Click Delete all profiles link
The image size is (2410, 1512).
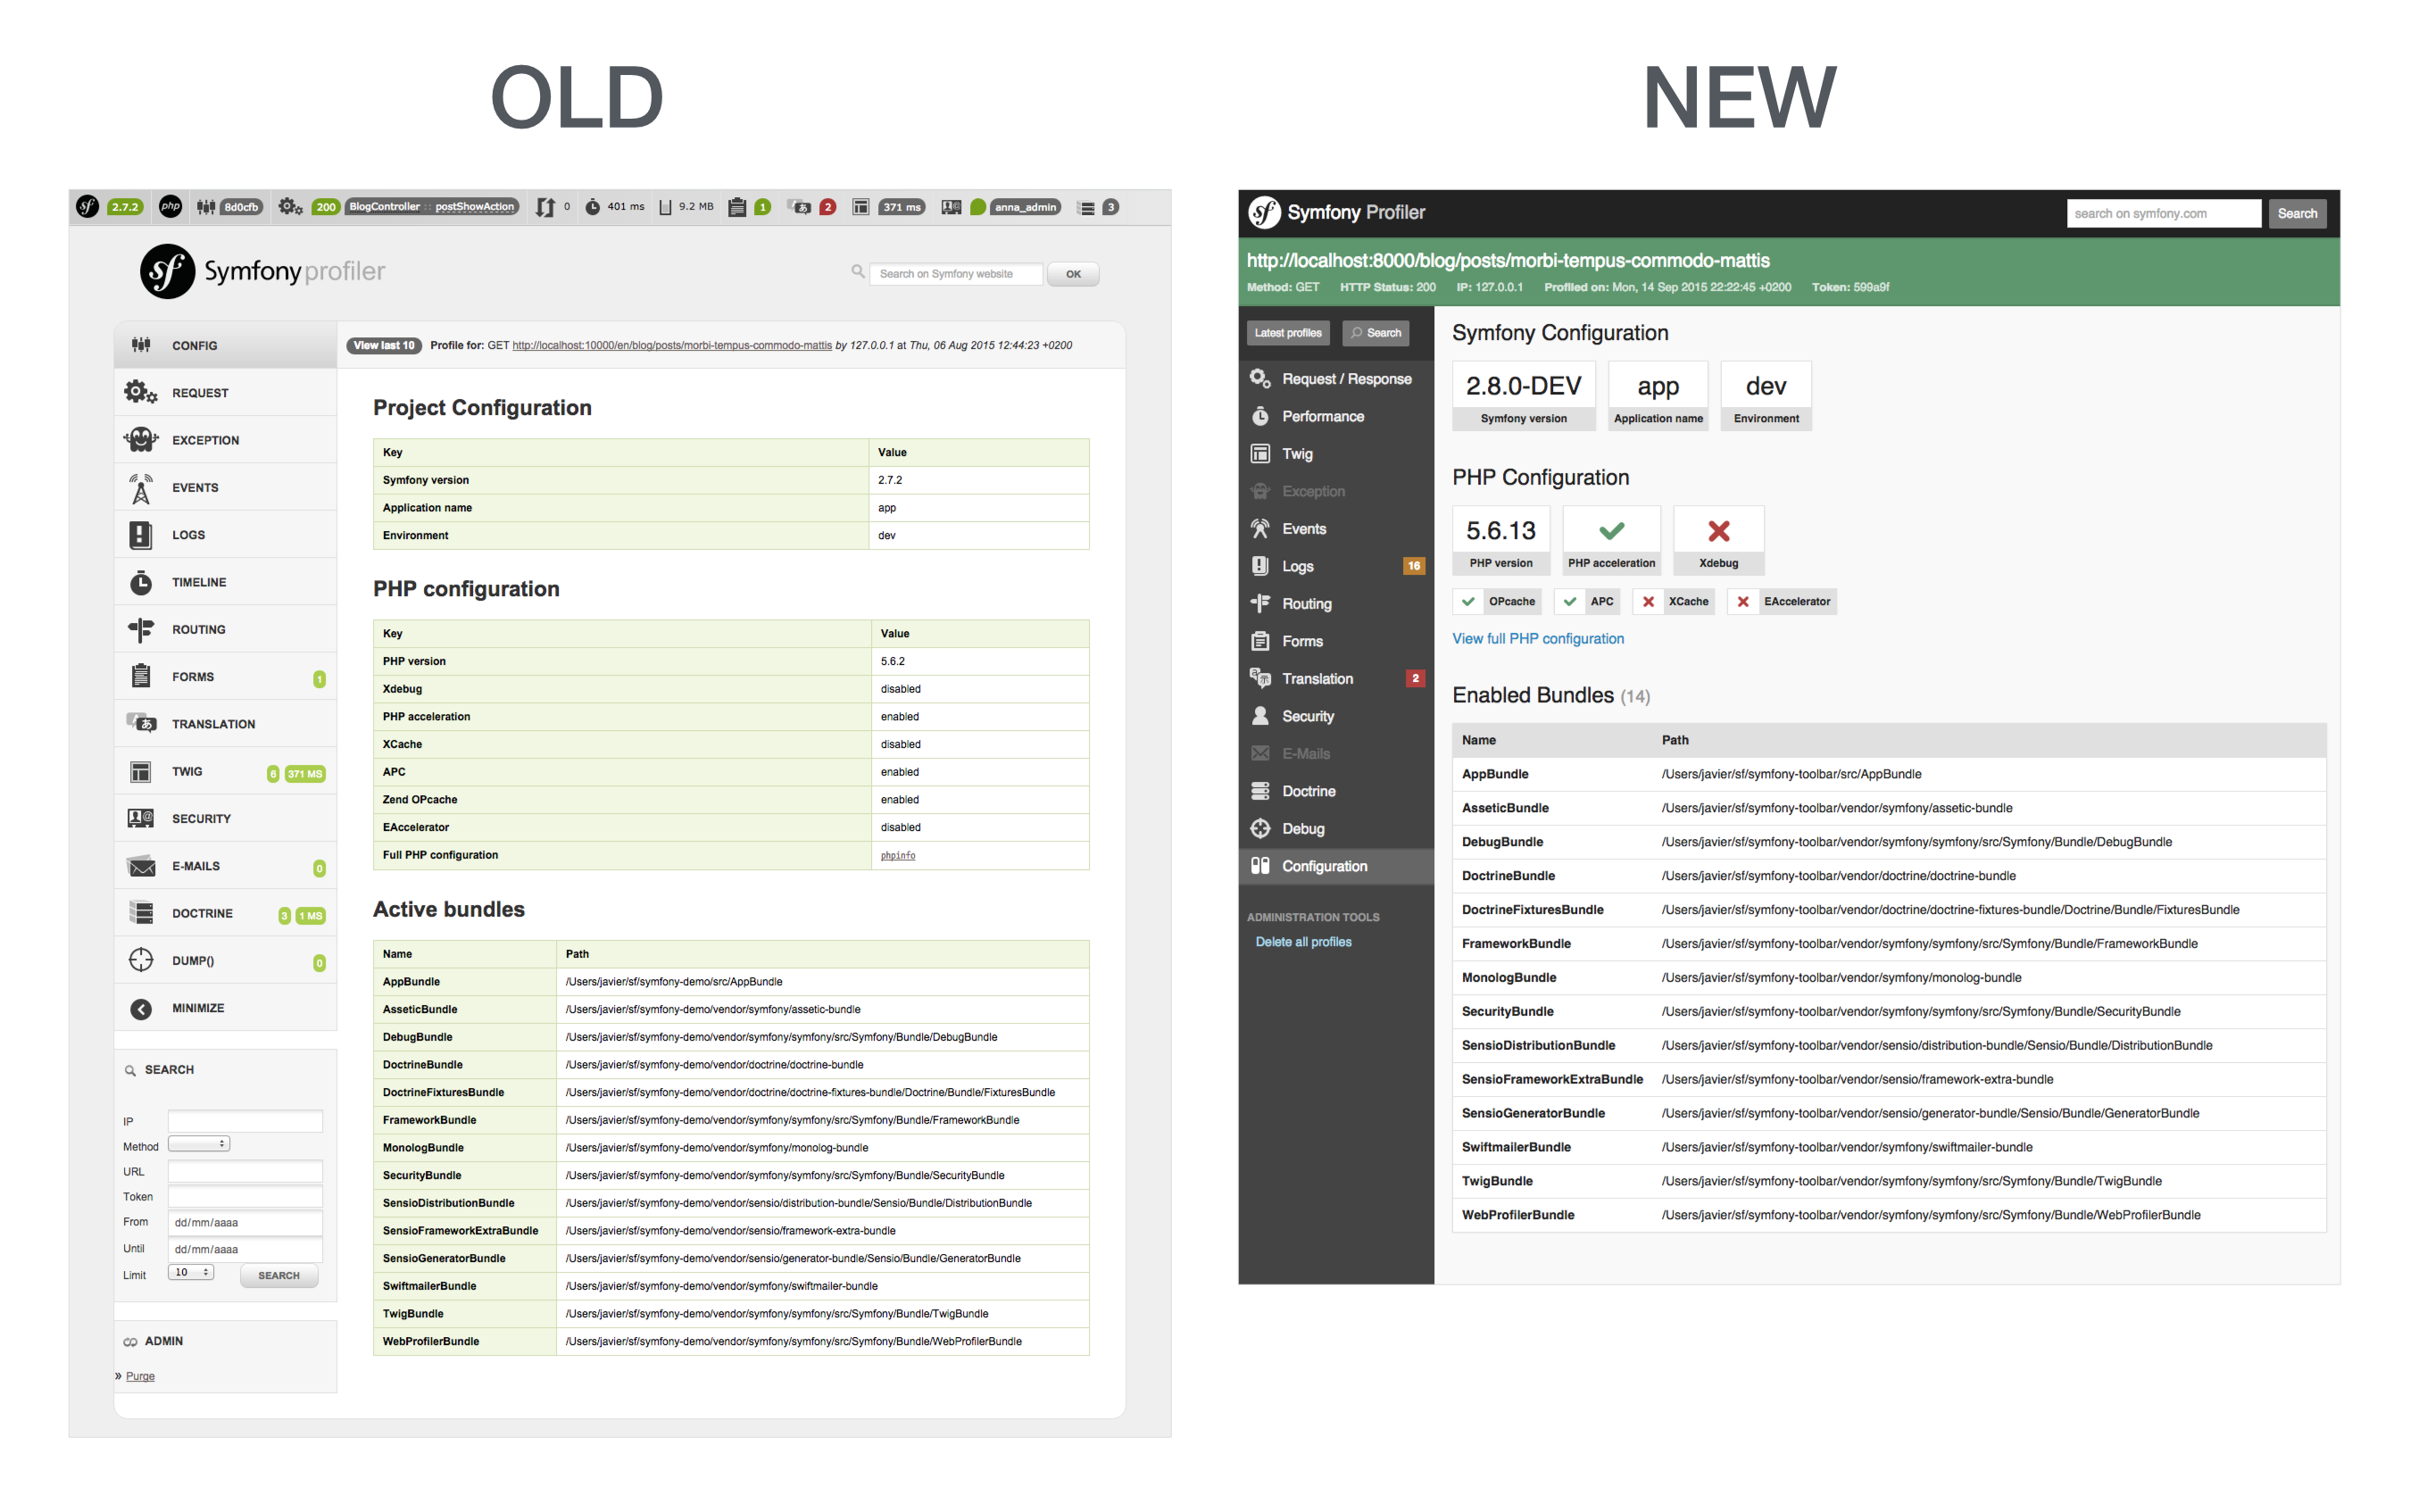[1303, 941]
